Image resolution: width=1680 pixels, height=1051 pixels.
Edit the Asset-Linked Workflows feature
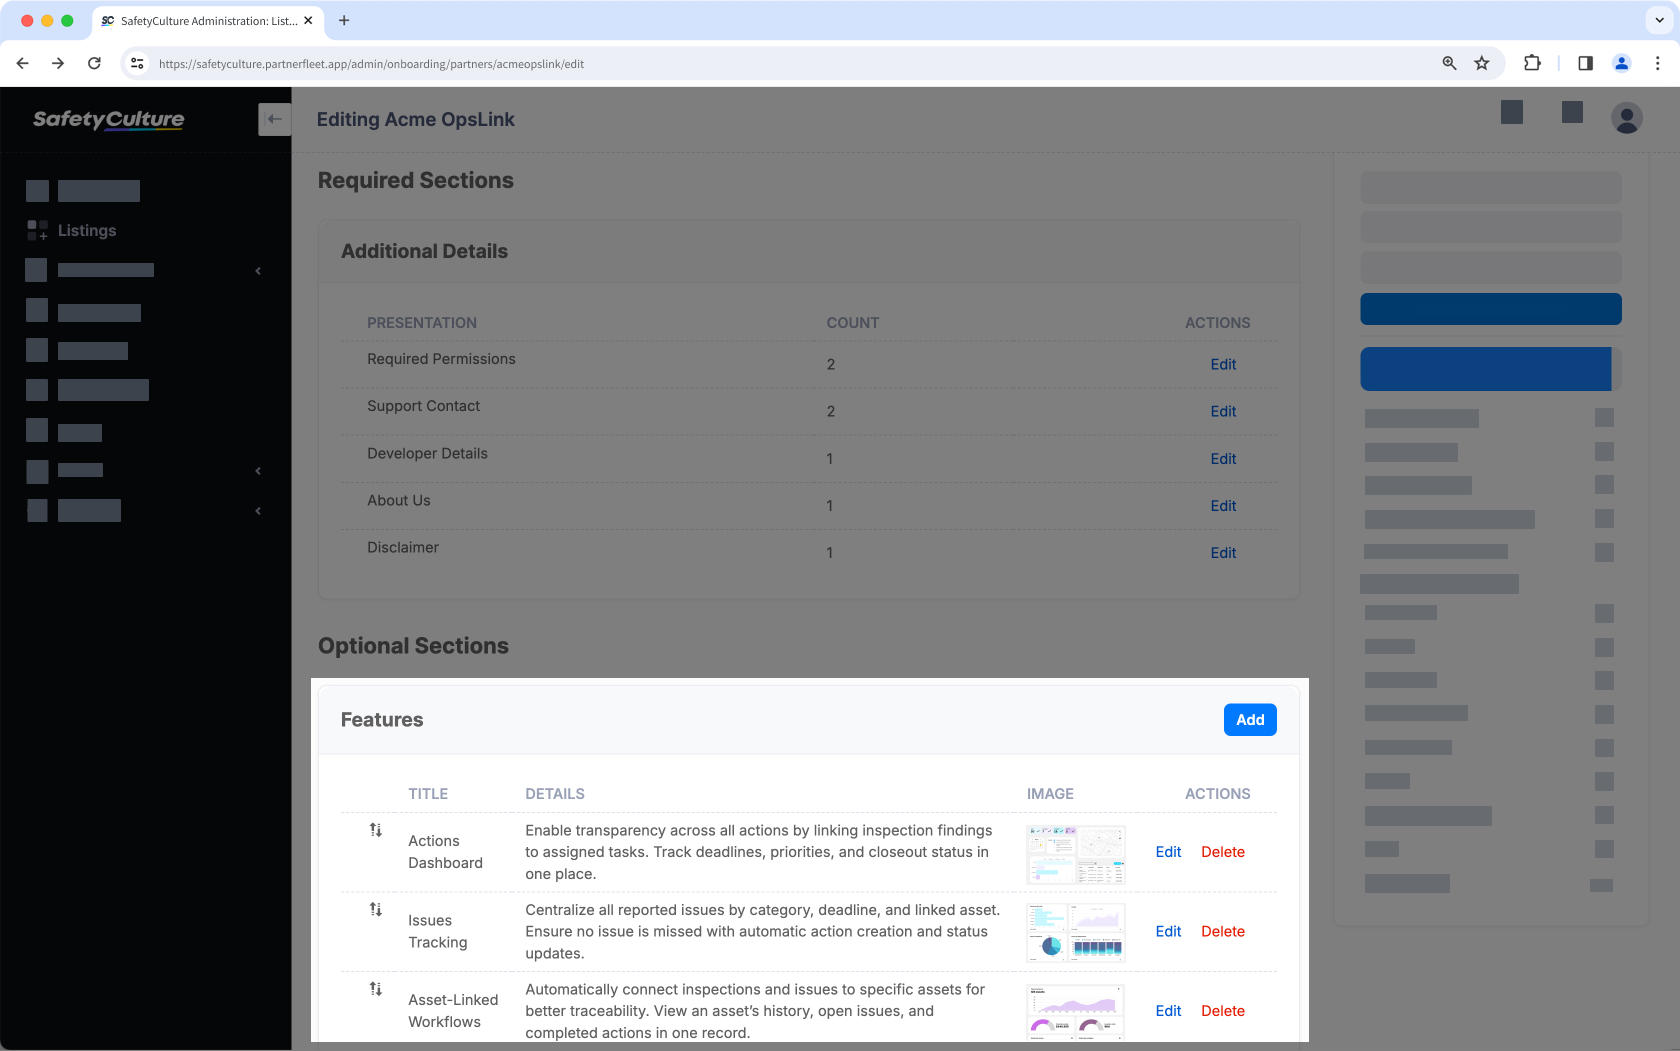click(1168, 1011)
